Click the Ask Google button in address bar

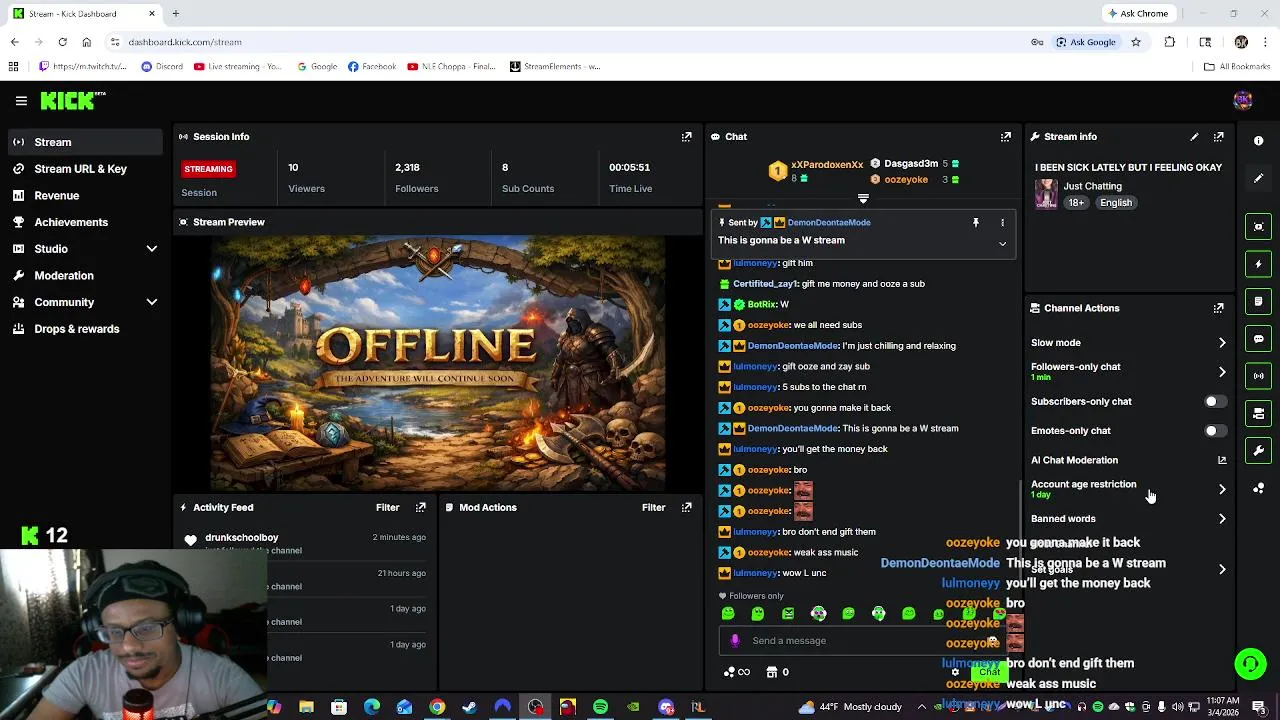[1086, 42]
